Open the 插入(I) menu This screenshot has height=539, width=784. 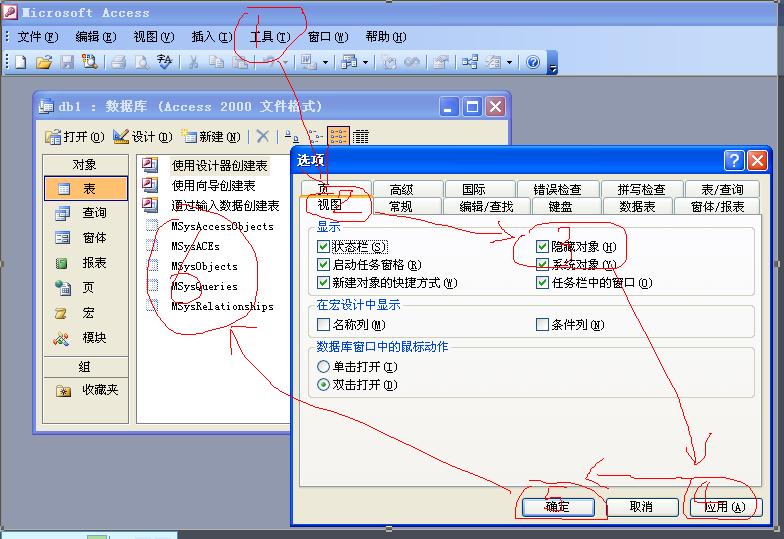212,37
